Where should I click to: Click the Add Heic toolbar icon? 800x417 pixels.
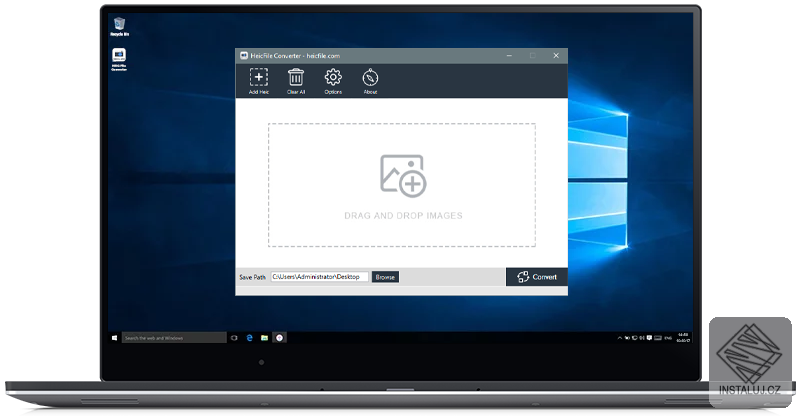coord(259,81)
